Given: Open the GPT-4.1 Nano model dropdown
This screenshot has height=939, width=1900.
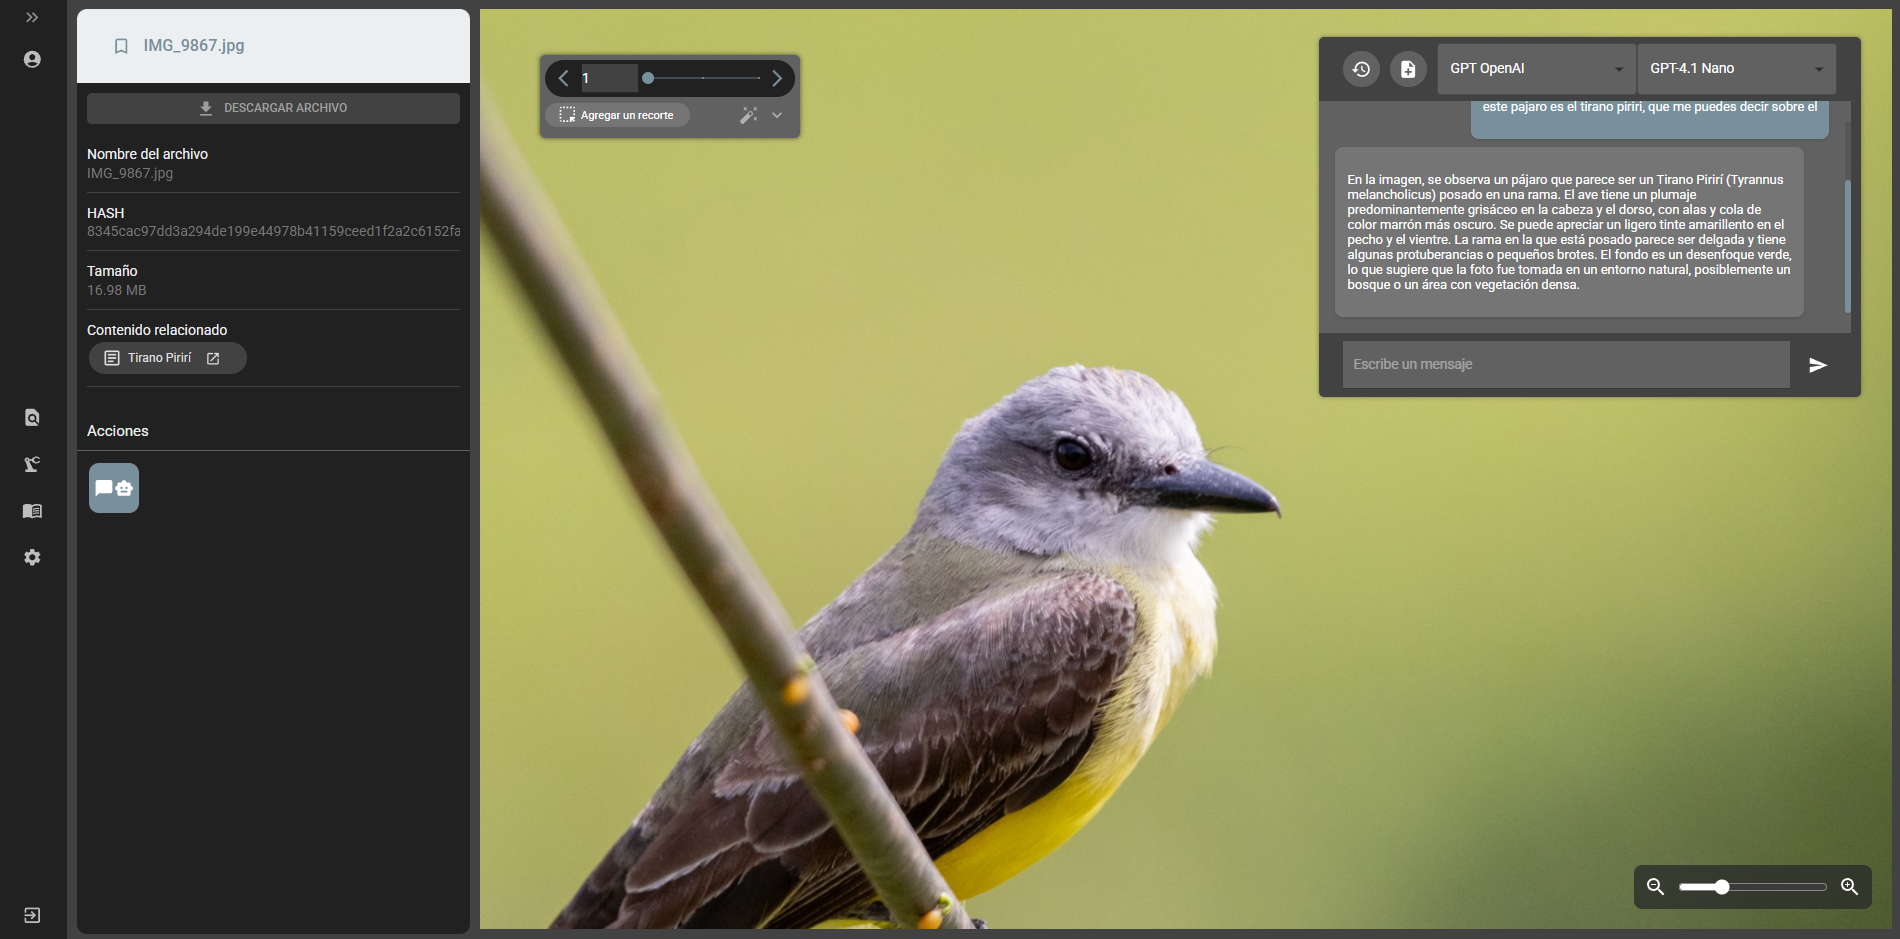Looking at the screenshot, I should (x=1736, y=69).
